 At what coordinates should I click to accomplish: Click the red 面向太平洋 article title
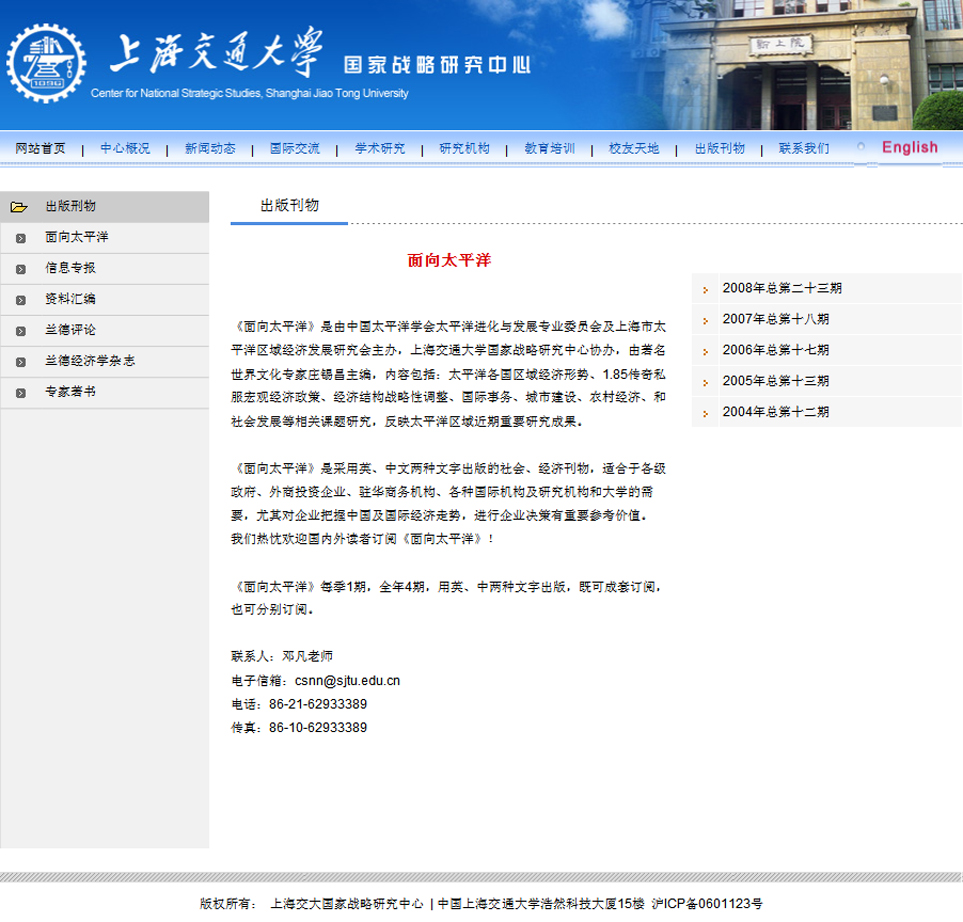pos(449,260)
